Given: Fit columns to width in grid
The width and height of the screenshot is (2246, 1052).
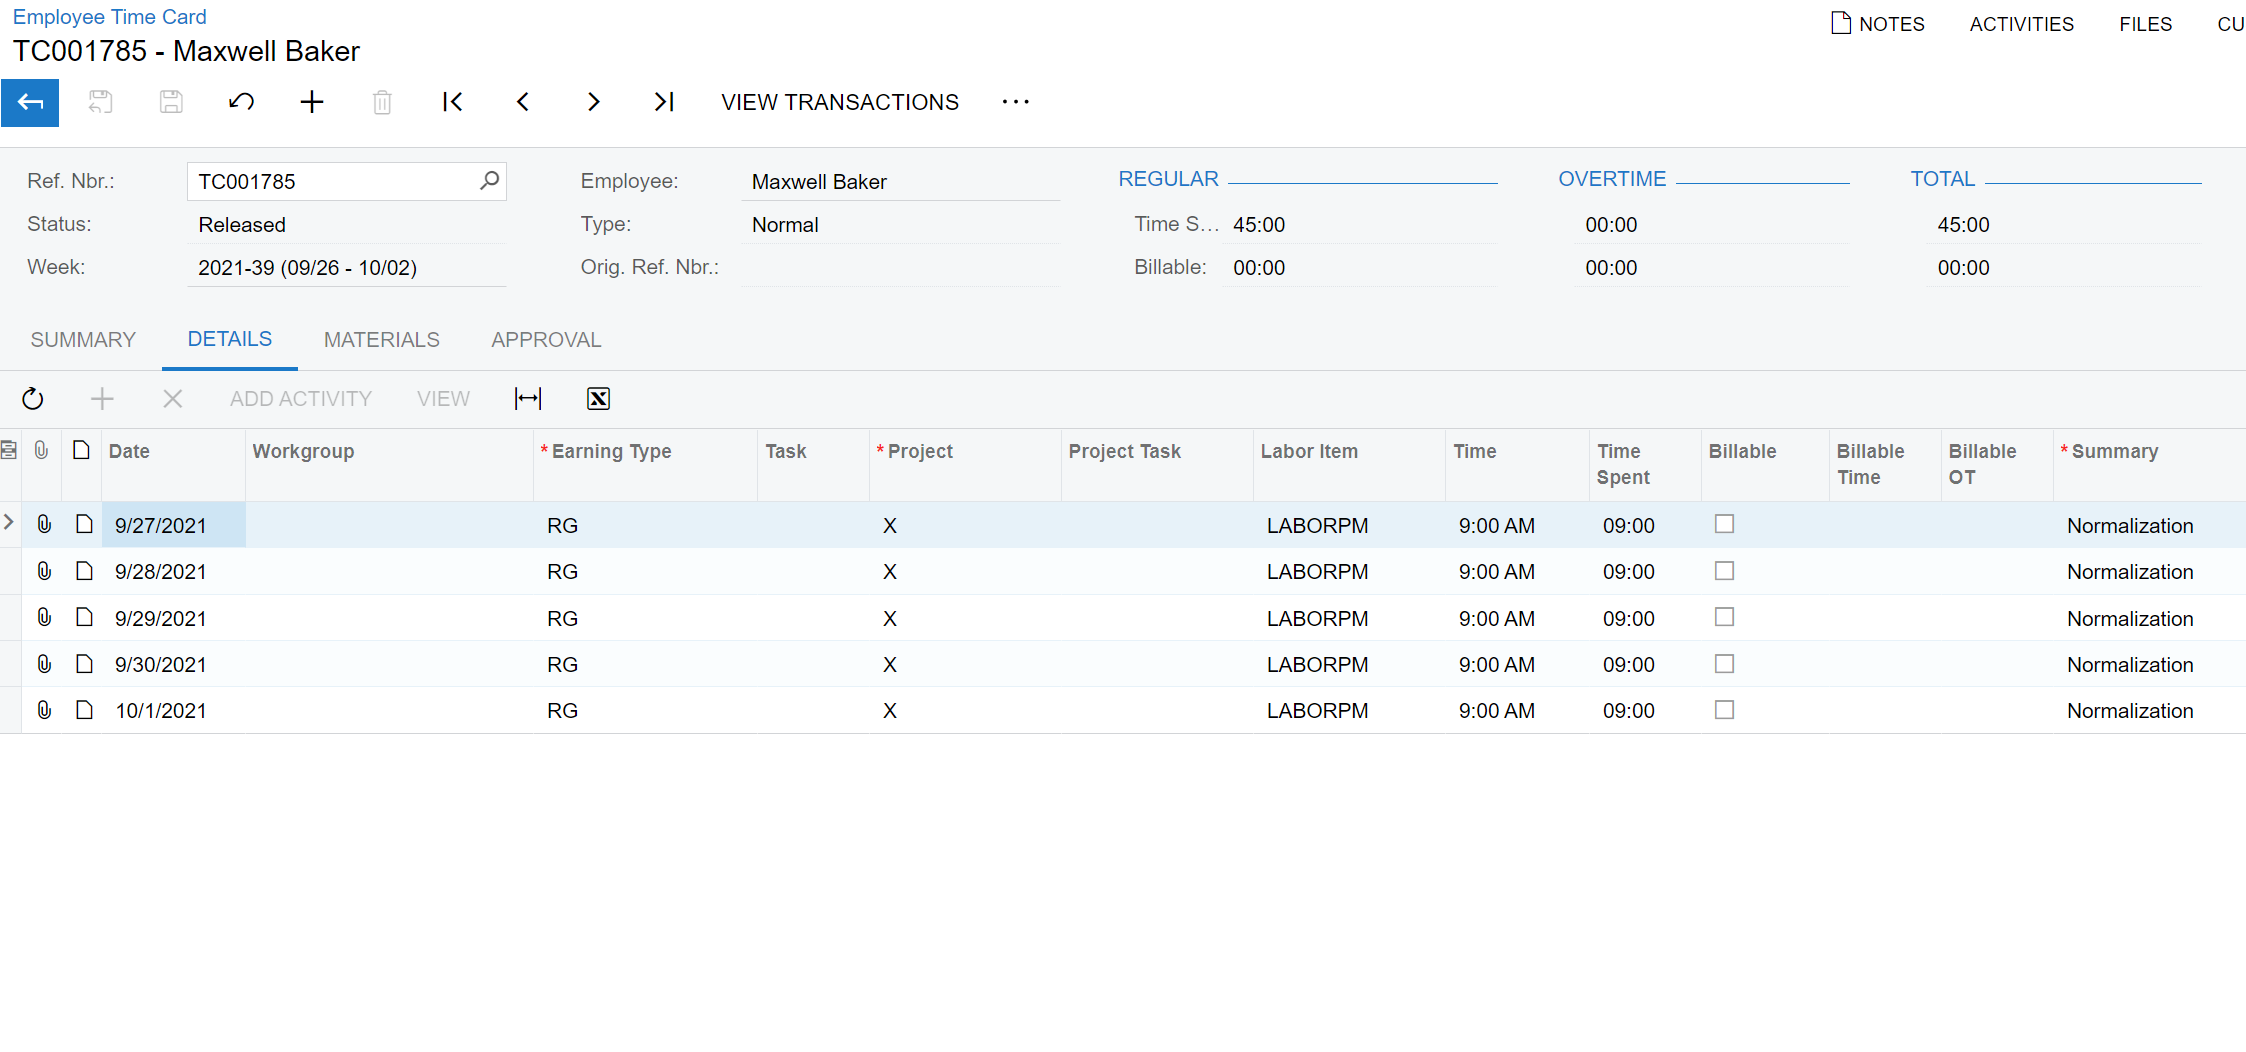Looking at the screenshot, I should [x=528, y=399].
